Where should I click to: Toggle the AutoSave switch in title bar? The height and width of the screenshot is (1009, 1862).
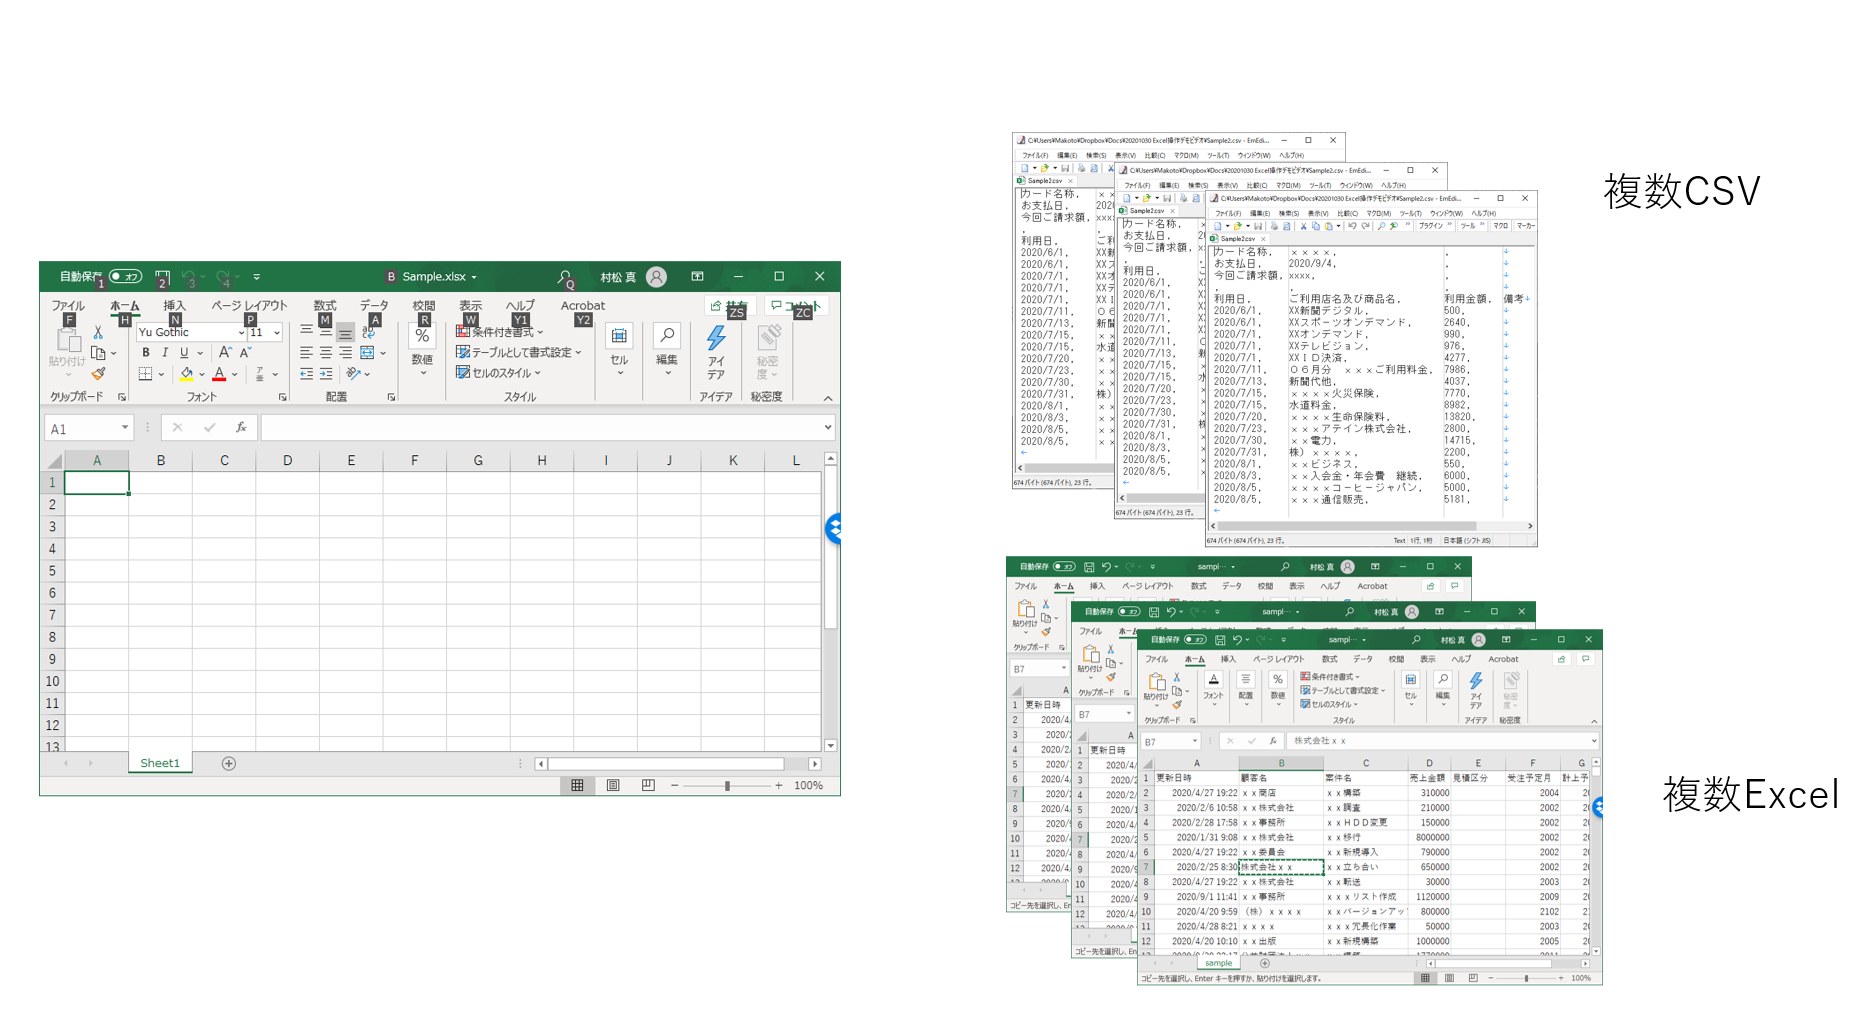[125, 277]
